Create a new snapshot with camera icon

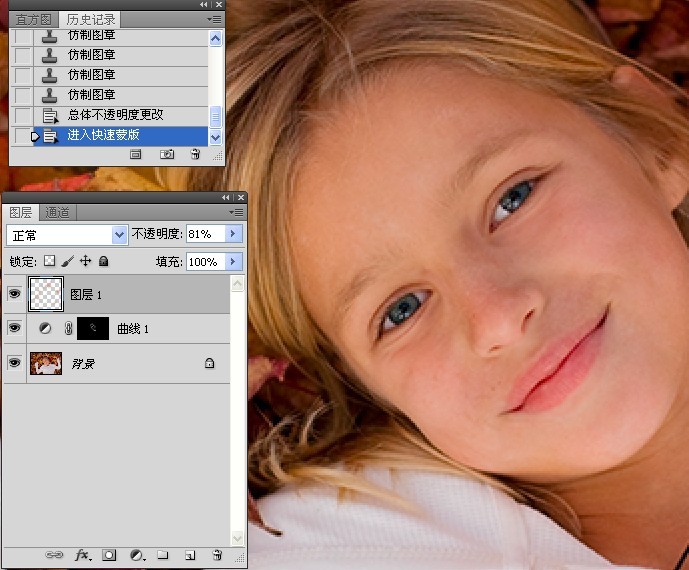(167, 154)
